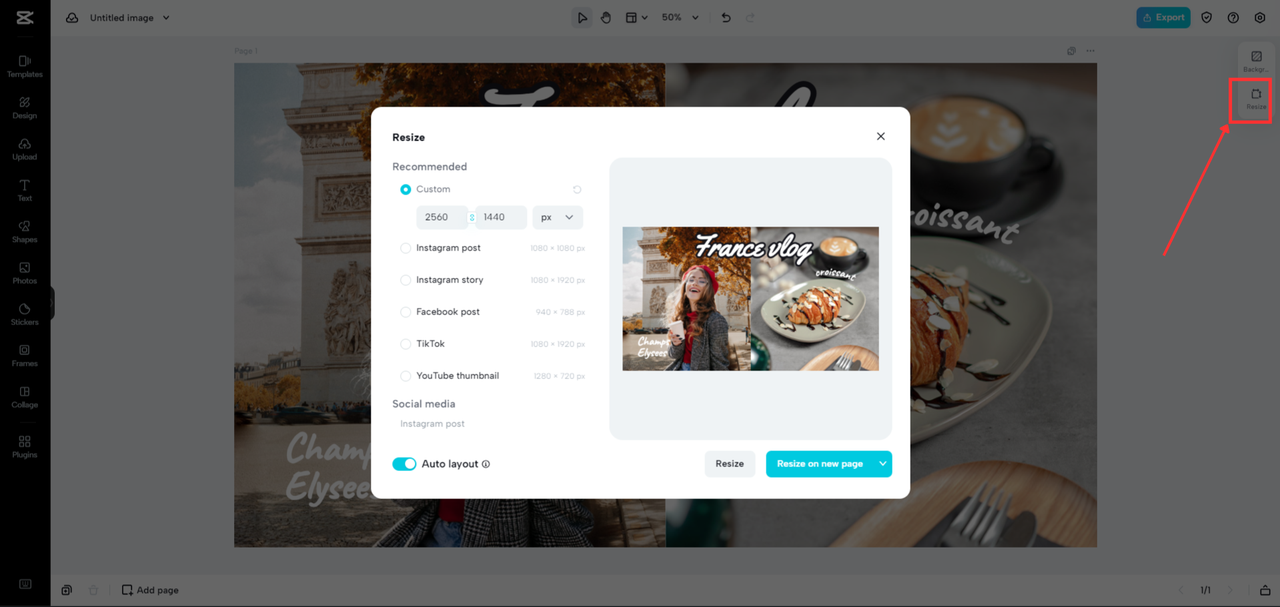Click the copy page icon in bottom bar

point(67,590)
